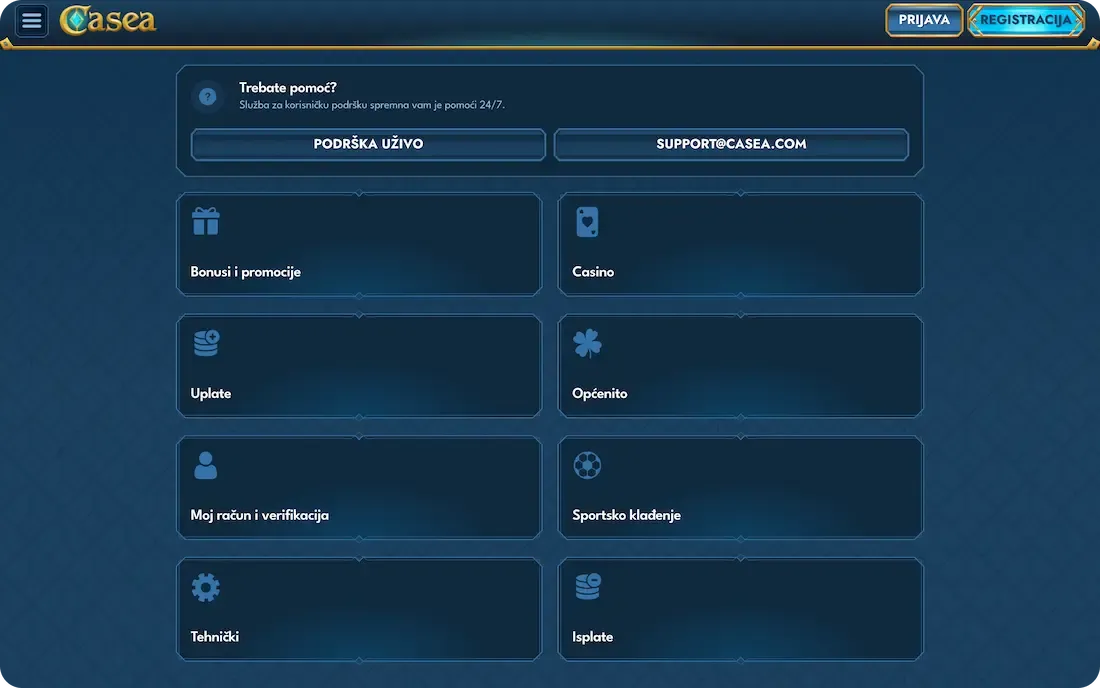The width and height of the screenshot is (1100, 688).
Task: Select the Moj račun i verifikacija label
Action: coord(260,516)
